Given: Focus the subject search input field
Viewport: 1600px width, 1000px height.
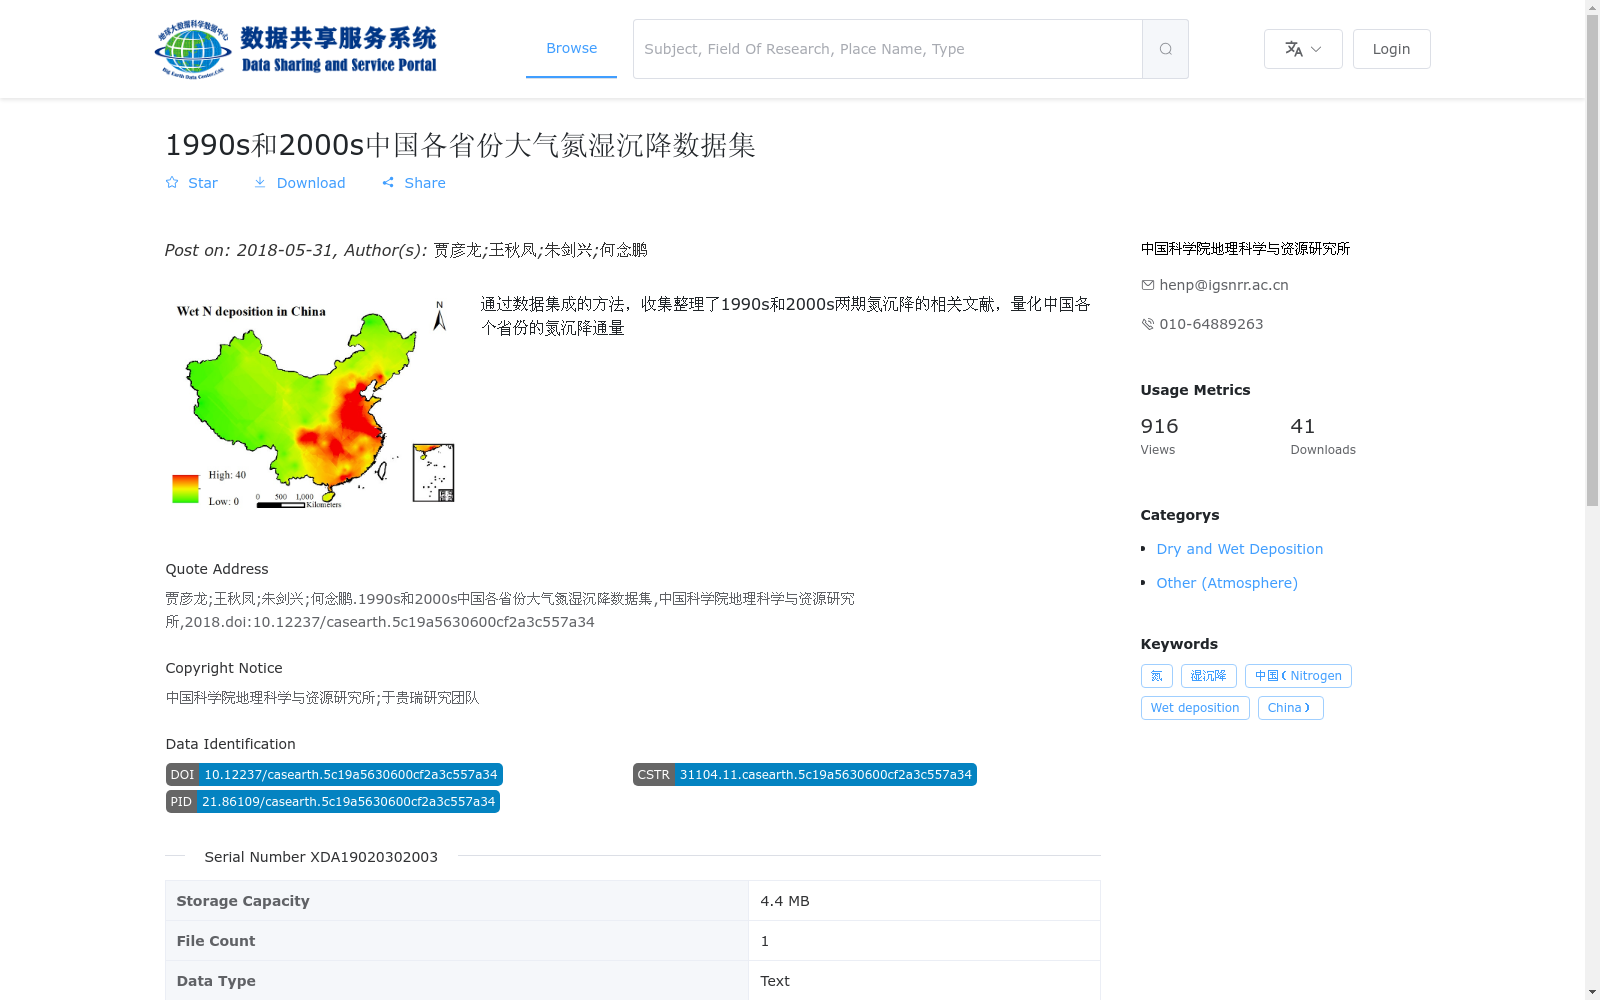Looking at the screenshot, I should click(x=887, y=49).
